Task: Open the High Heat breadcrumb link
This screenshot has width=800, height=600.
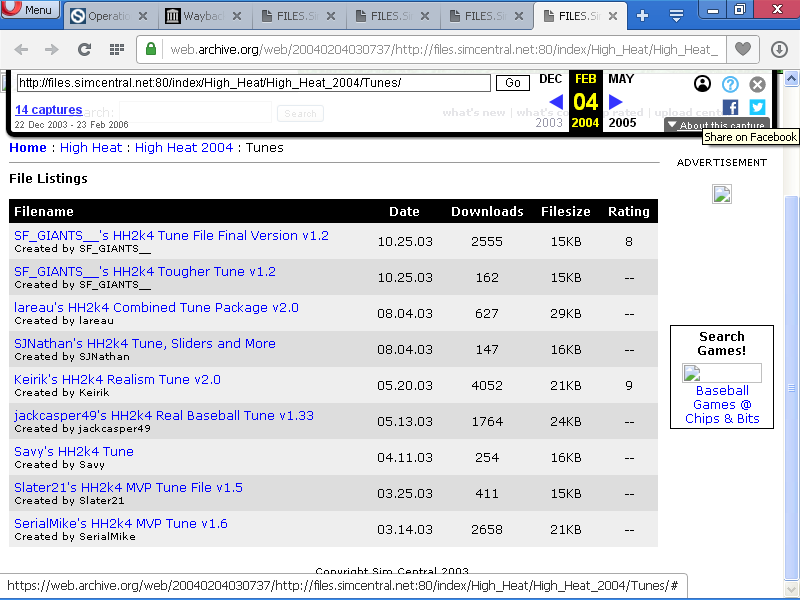Action: (91, 148)
